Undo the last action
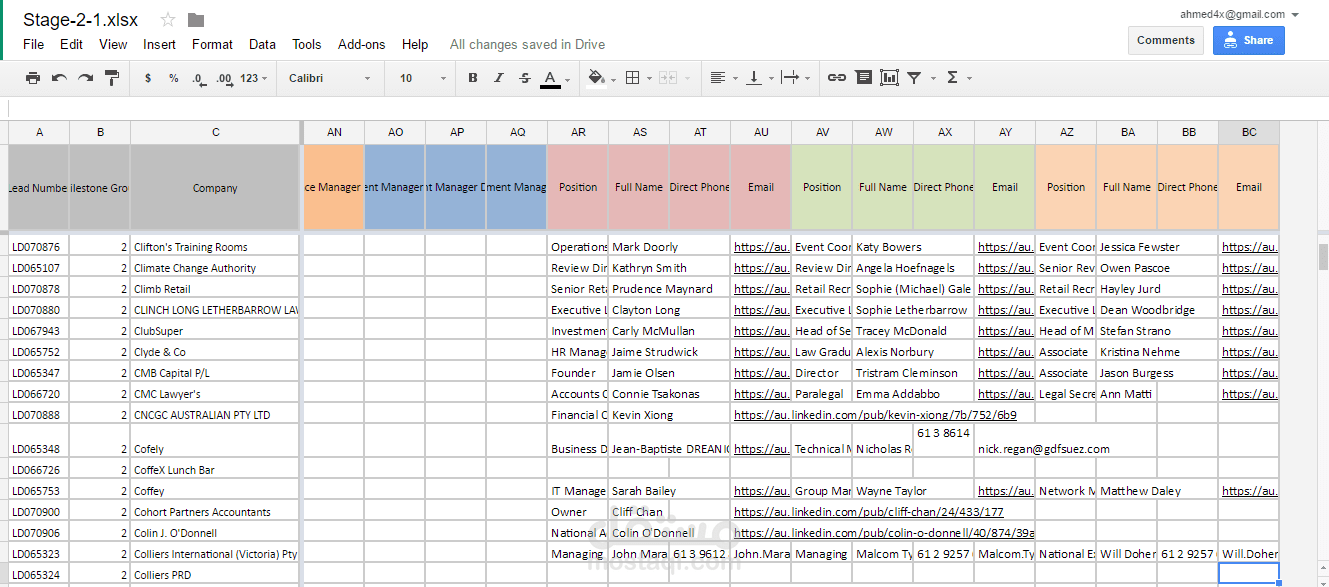 coord(59,78)
